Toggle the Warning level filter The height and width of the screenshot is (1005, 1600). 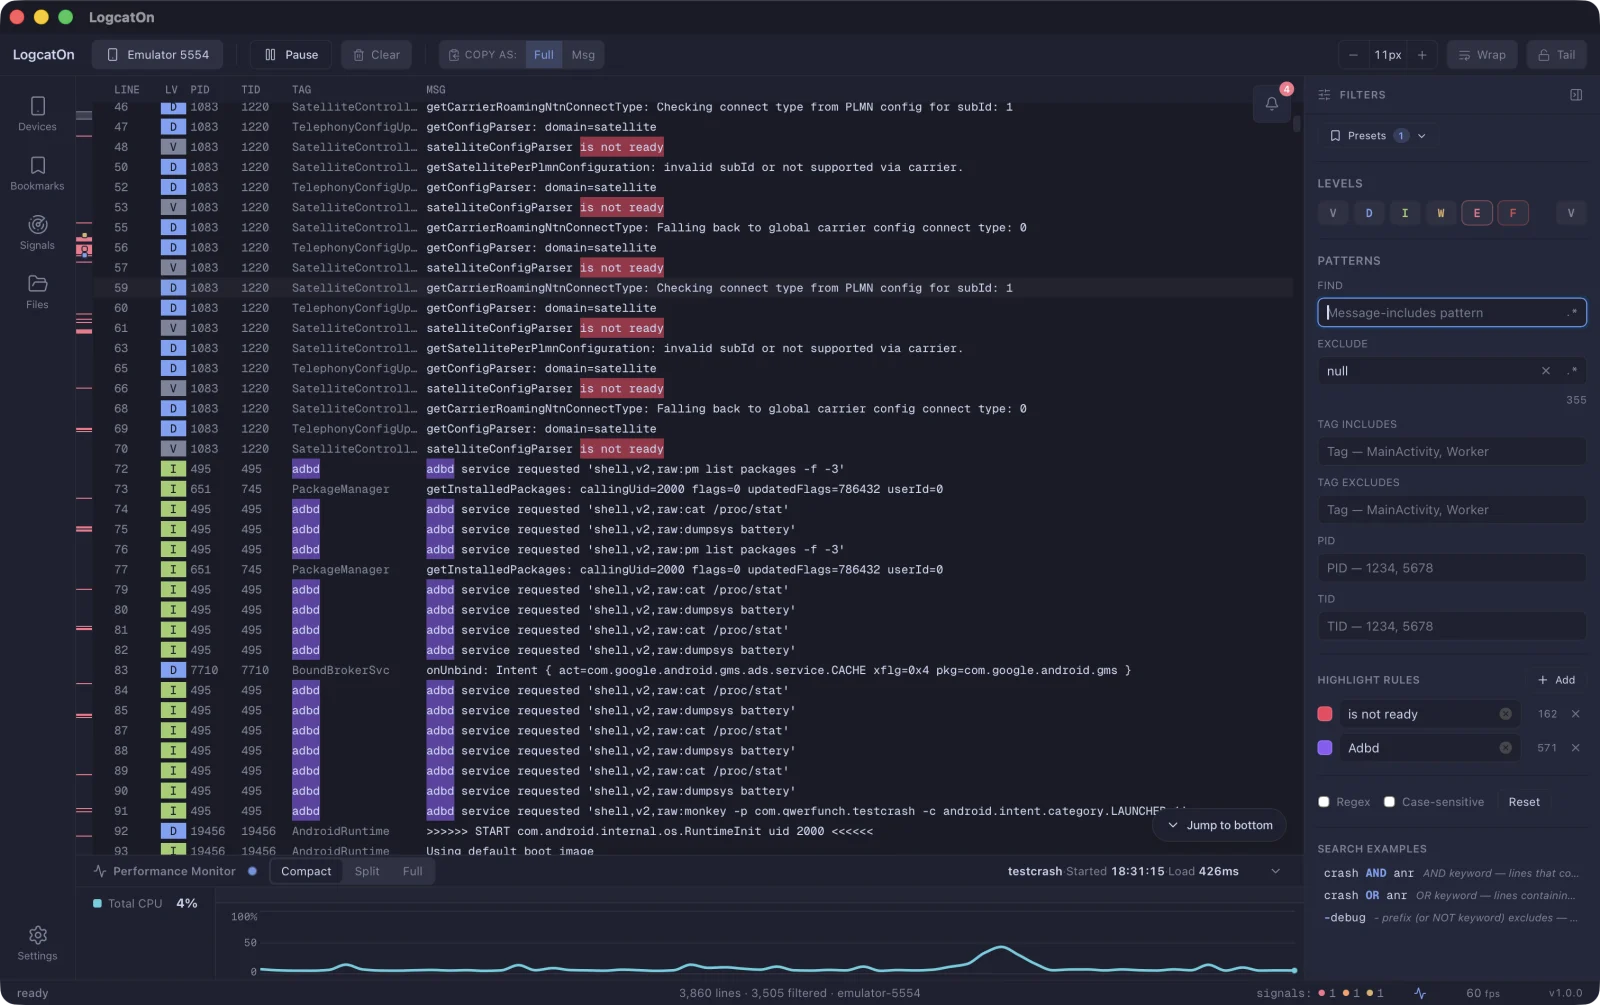(1441, 213)
